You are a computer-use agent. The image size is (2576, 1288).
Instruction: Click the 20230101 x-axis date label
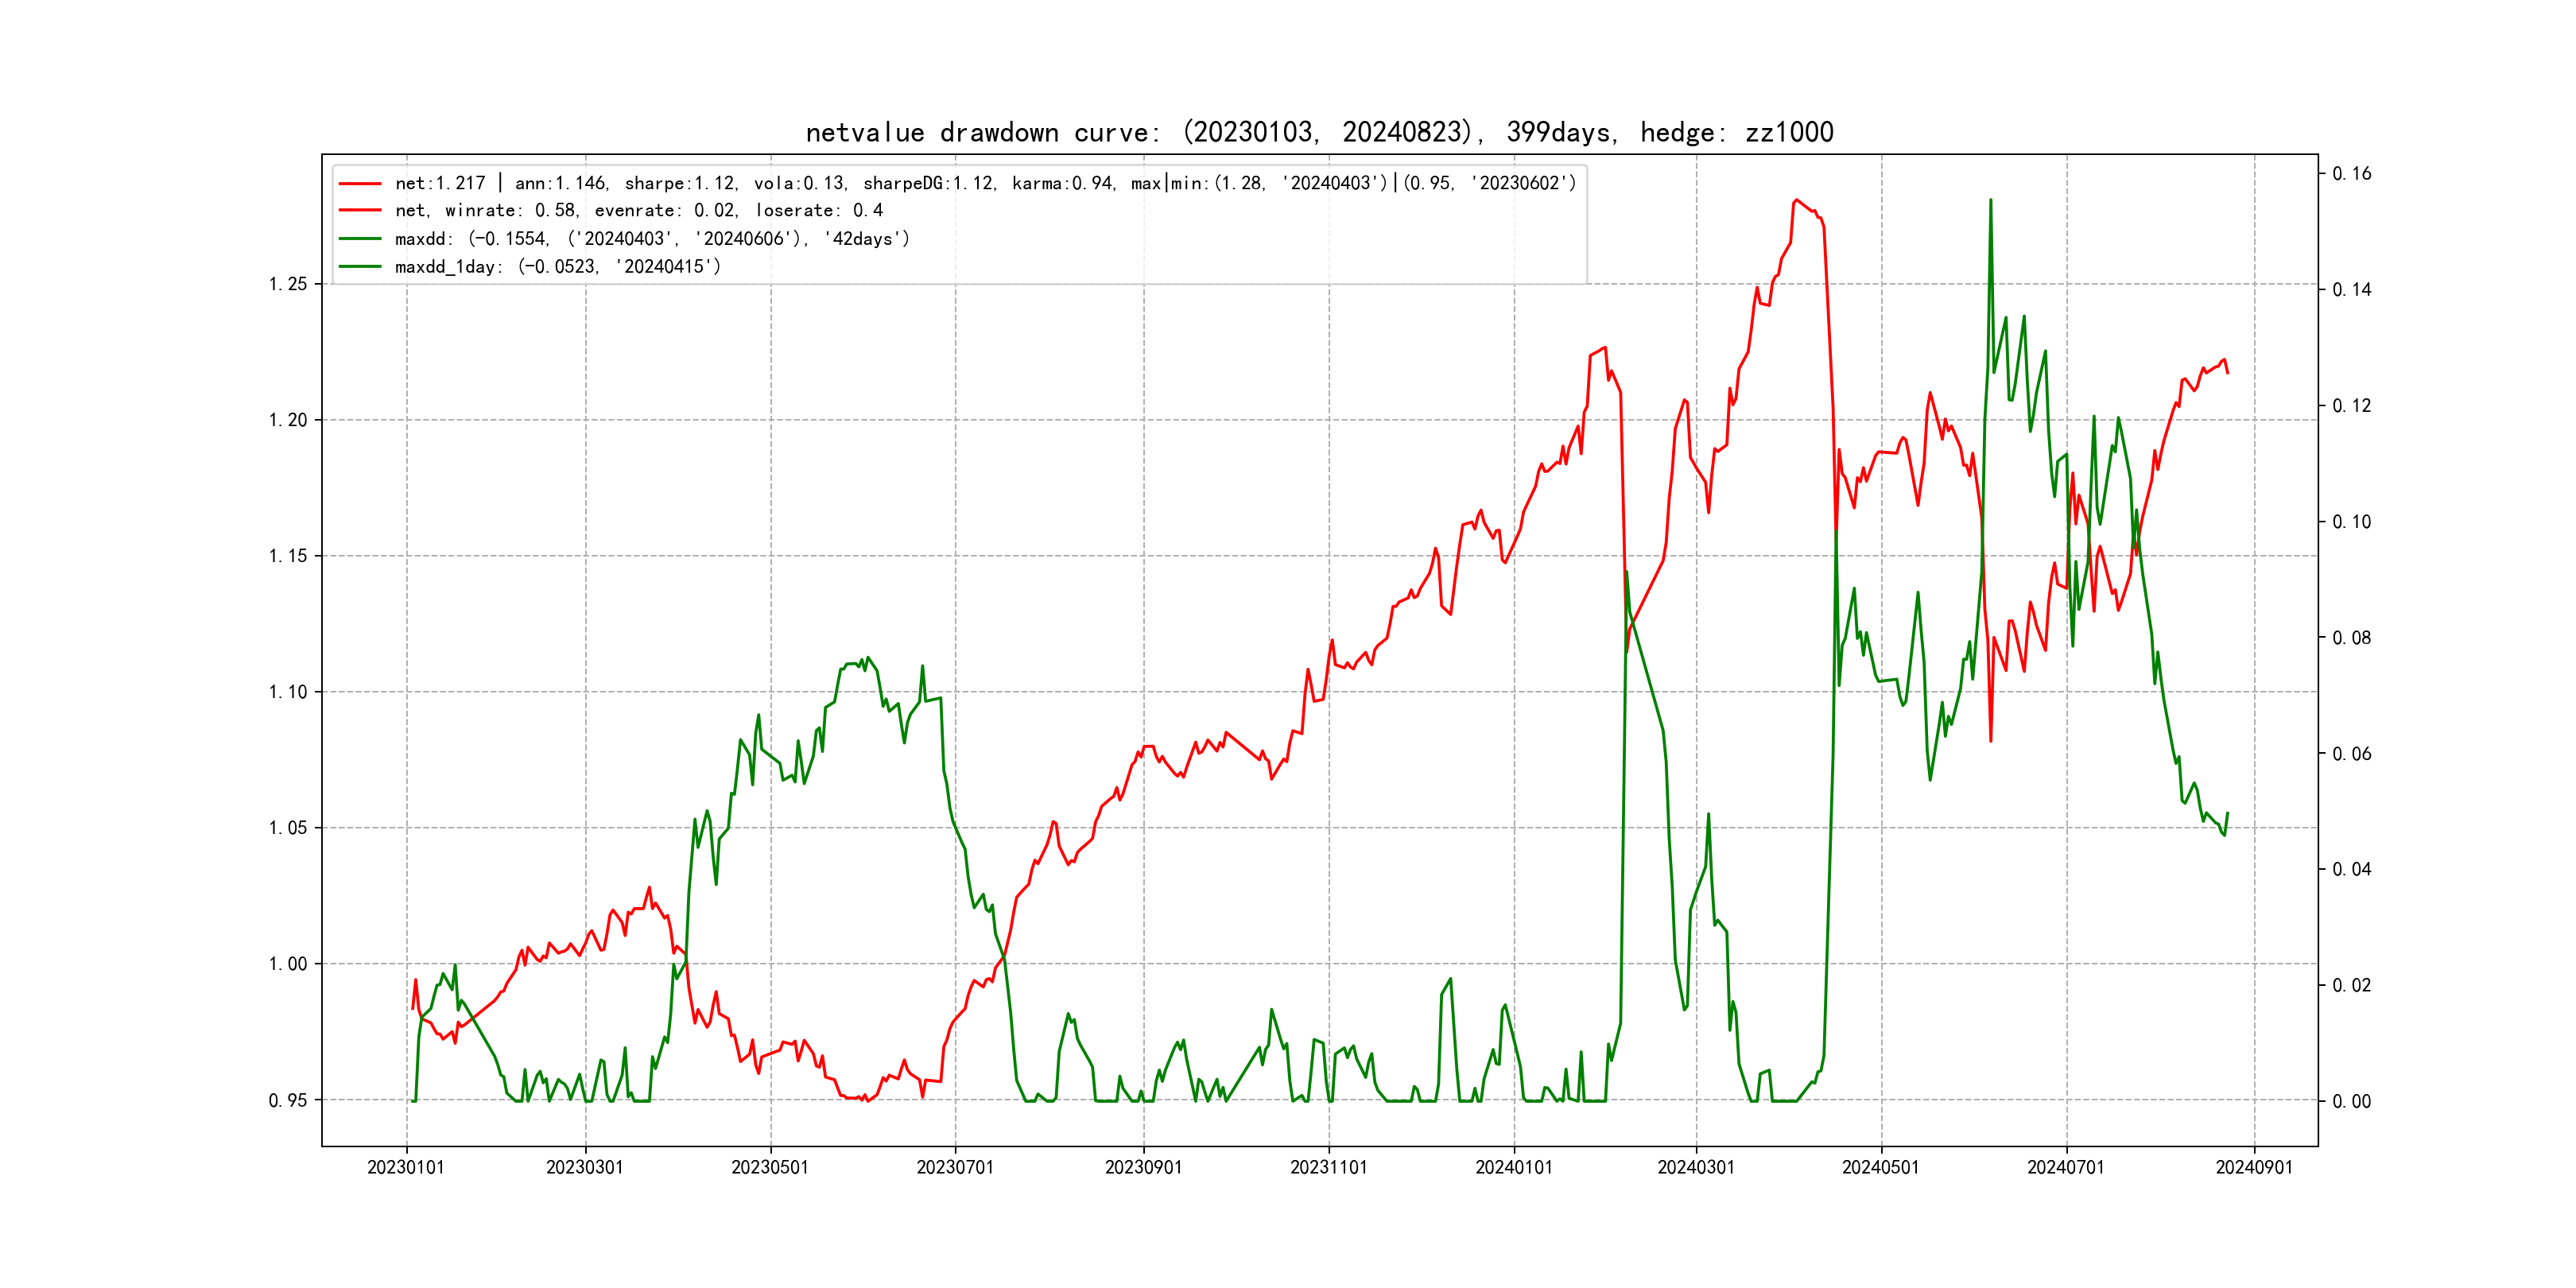click(x=406, y=1168)
